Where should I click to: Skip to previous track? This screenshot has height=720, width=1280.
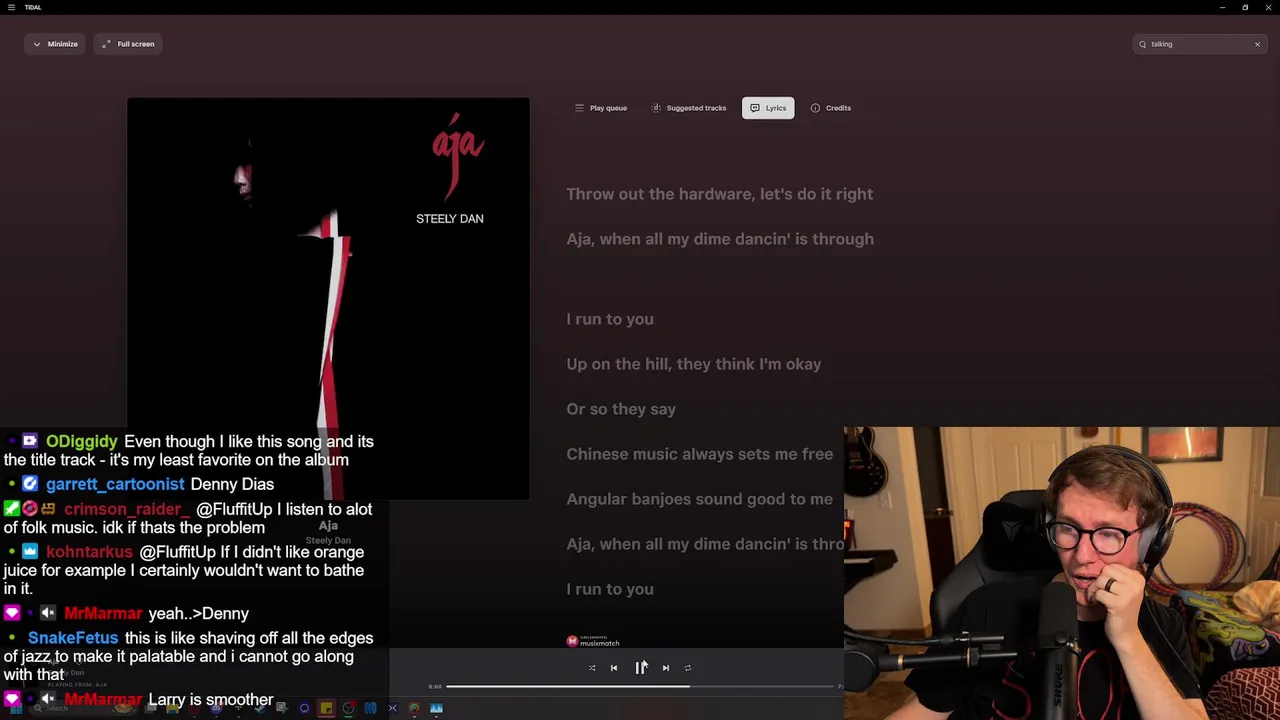tap(614, 668)
